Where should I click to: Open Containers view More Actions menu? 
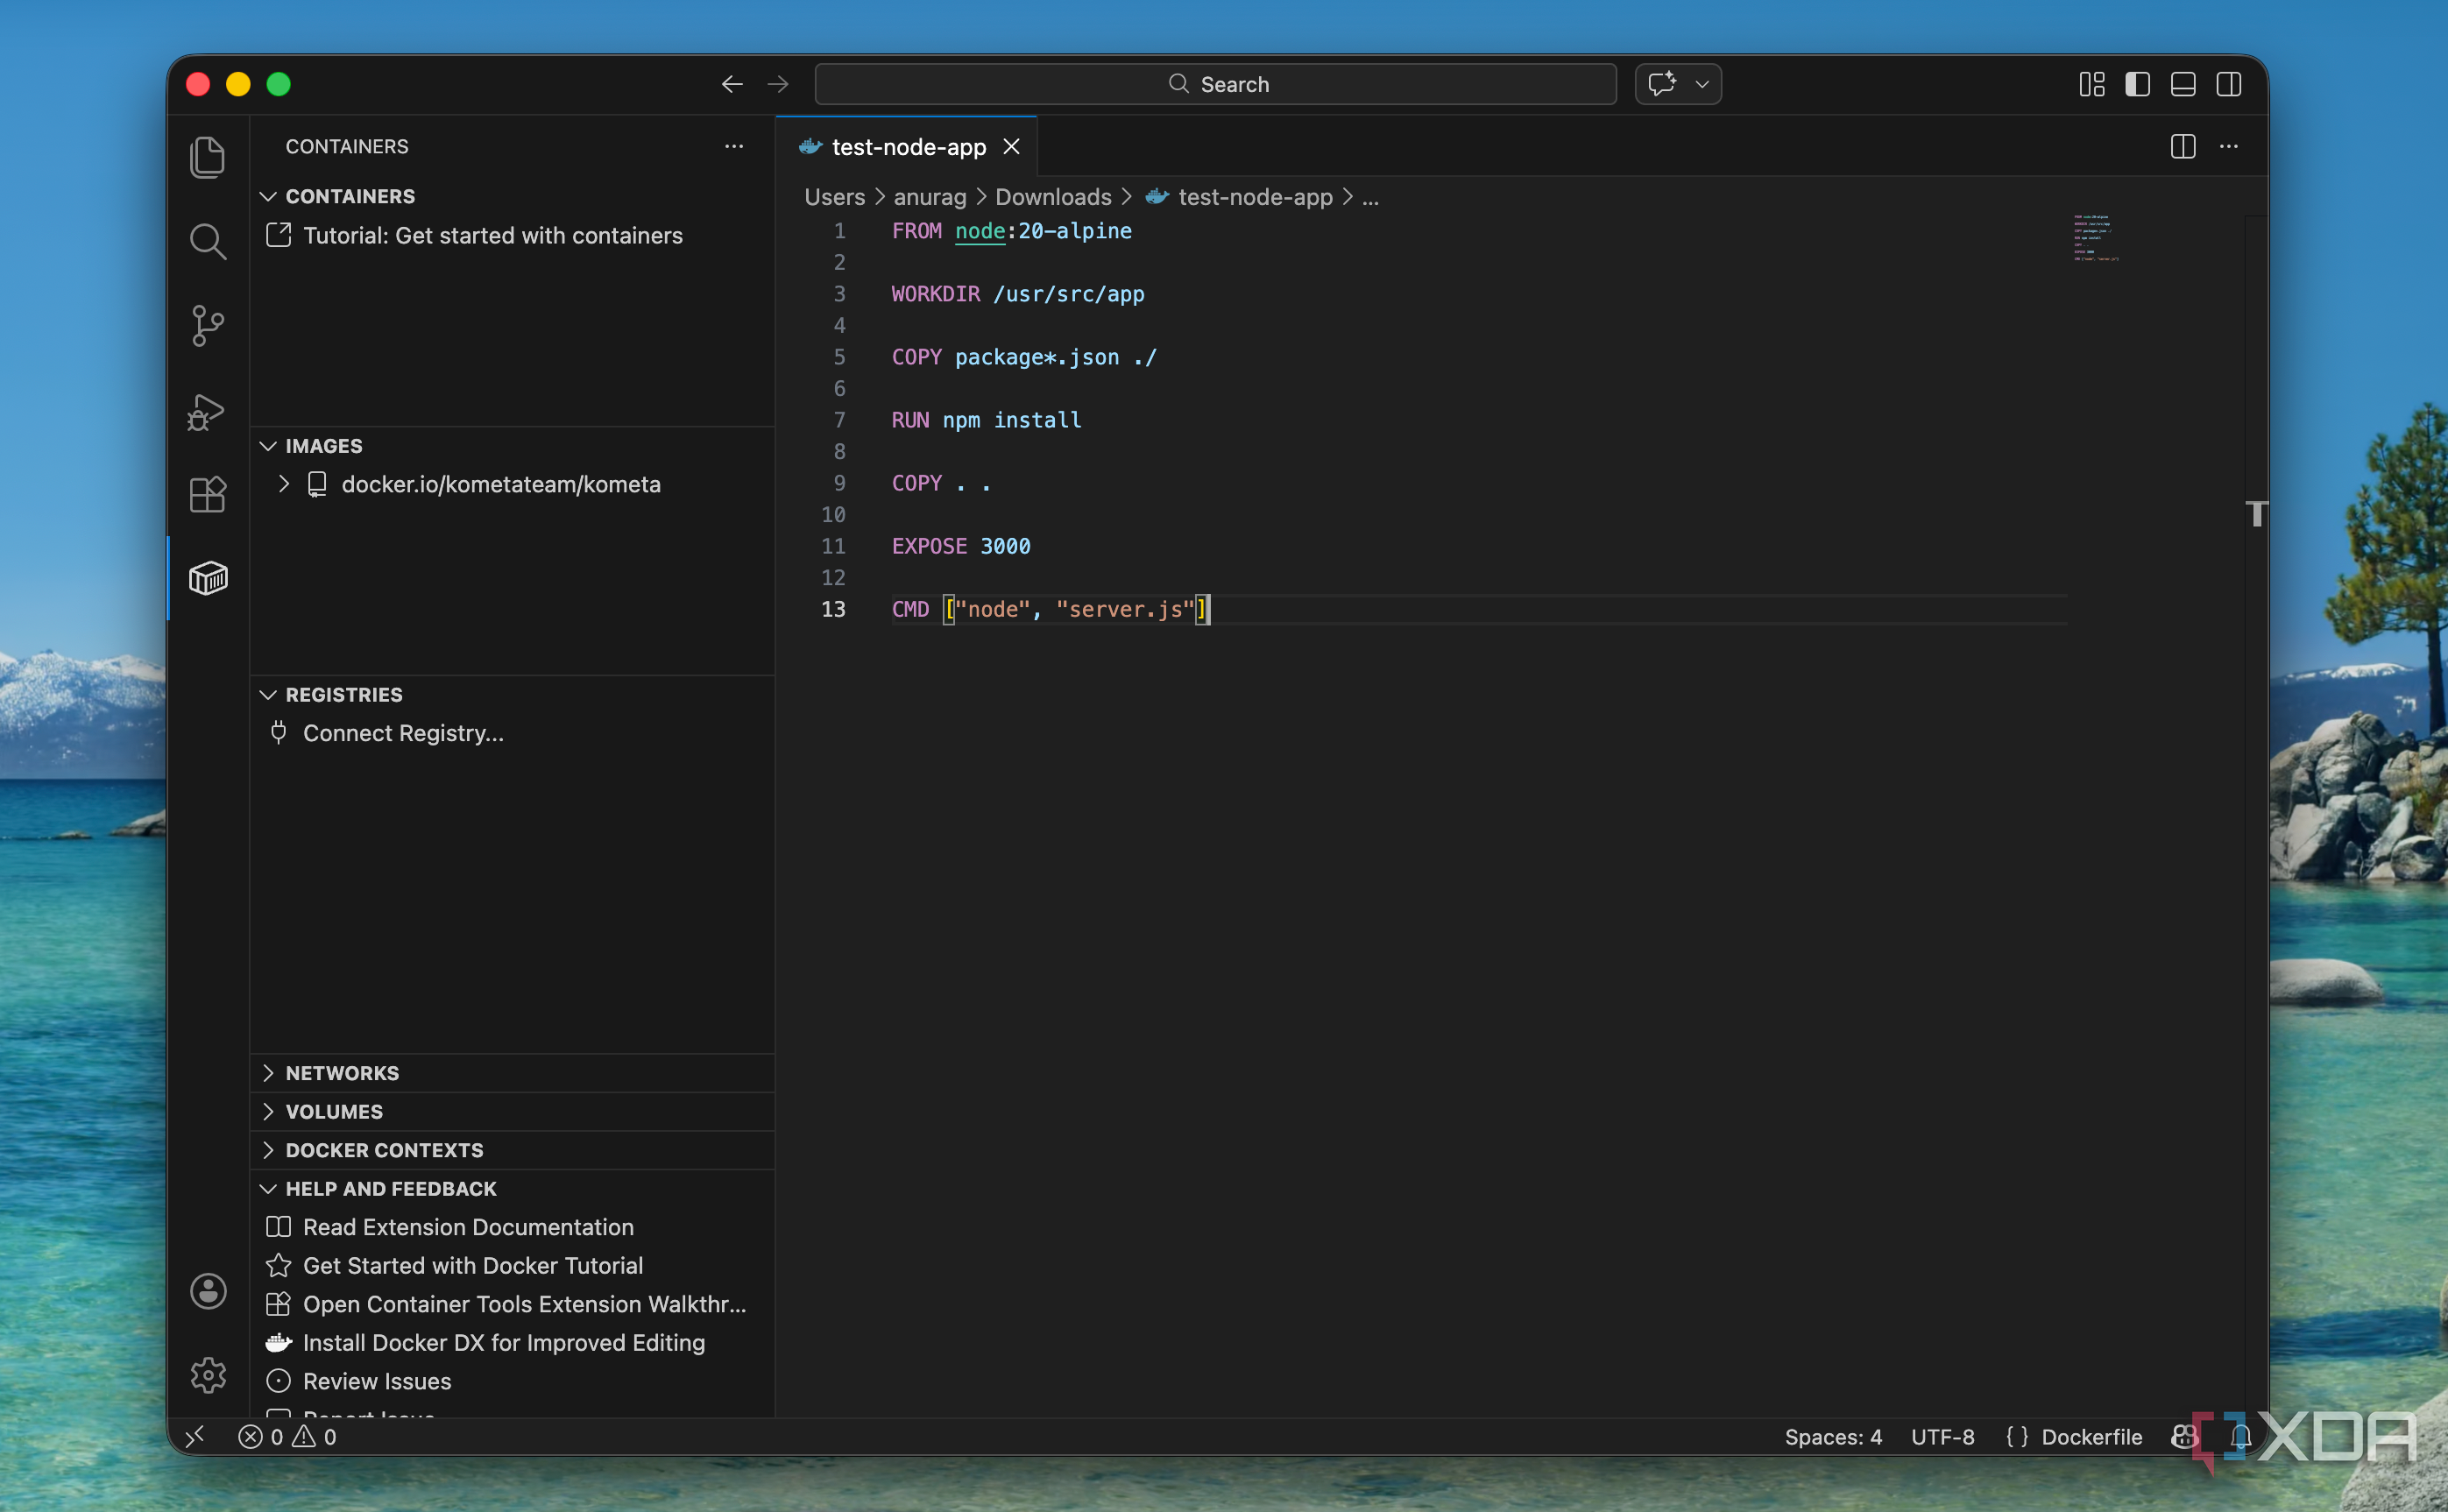pyautogui.click(x=734, y=146)
